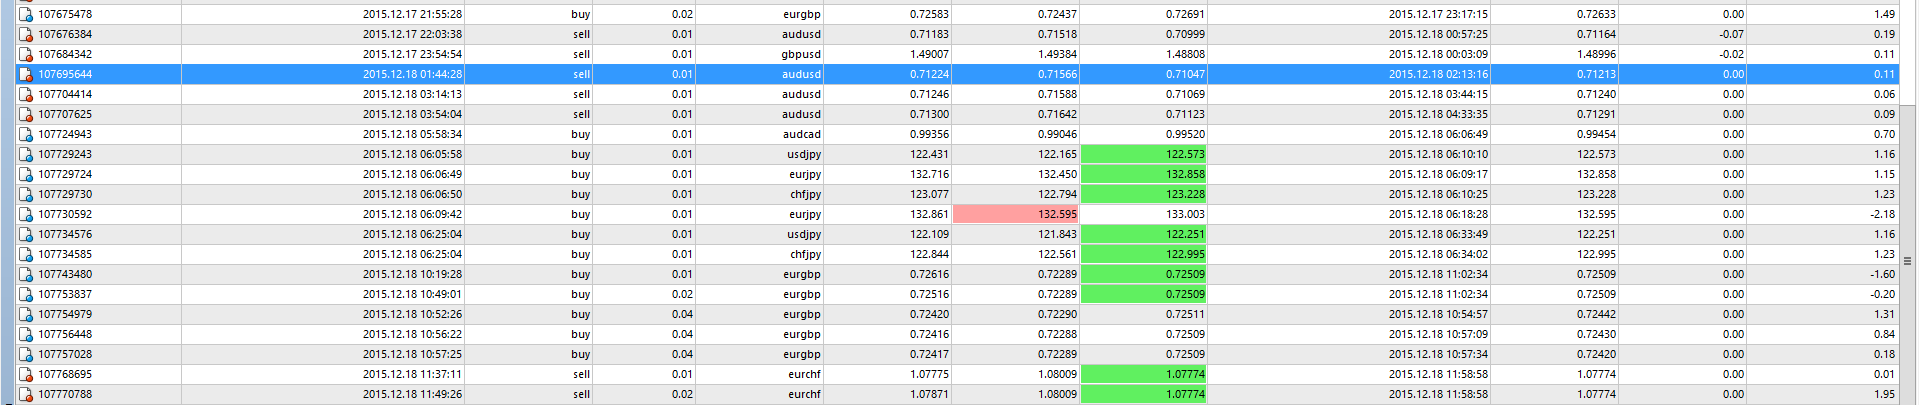The width and height of the screenshot is (1919, 405).
Task: Click take-profit value 0.99520
Action: (x=1185, y=134)
